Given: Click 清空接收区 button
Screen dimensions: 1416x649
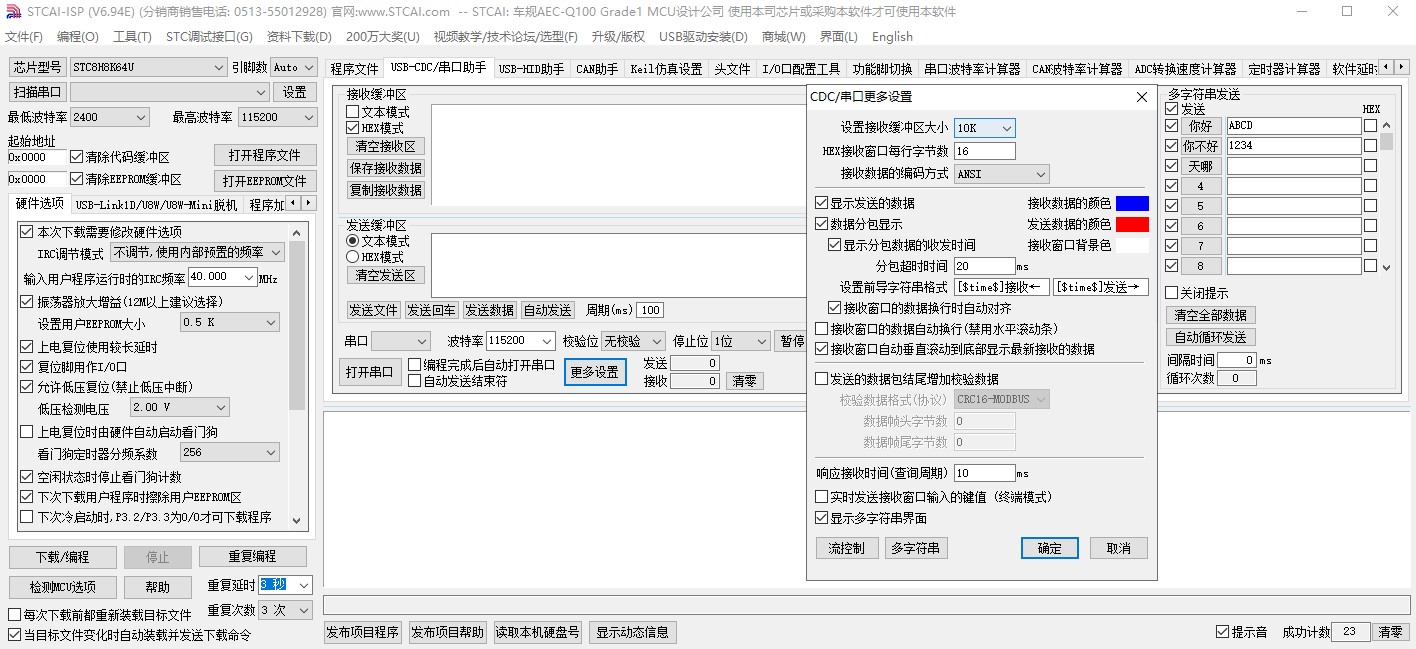Looking at the screenshot, I should (386, 146).
